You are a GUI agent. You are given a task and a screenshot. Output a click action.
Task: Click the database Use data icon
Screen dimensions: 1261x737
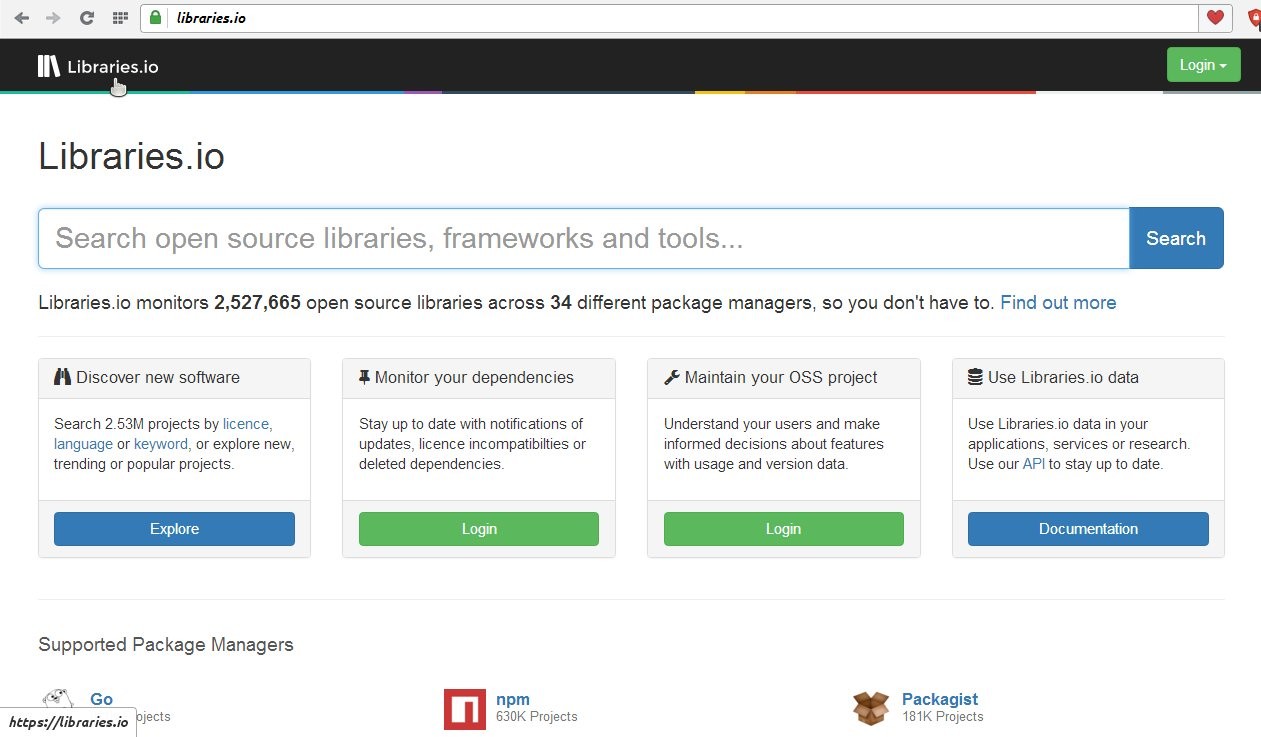(975, 377)
